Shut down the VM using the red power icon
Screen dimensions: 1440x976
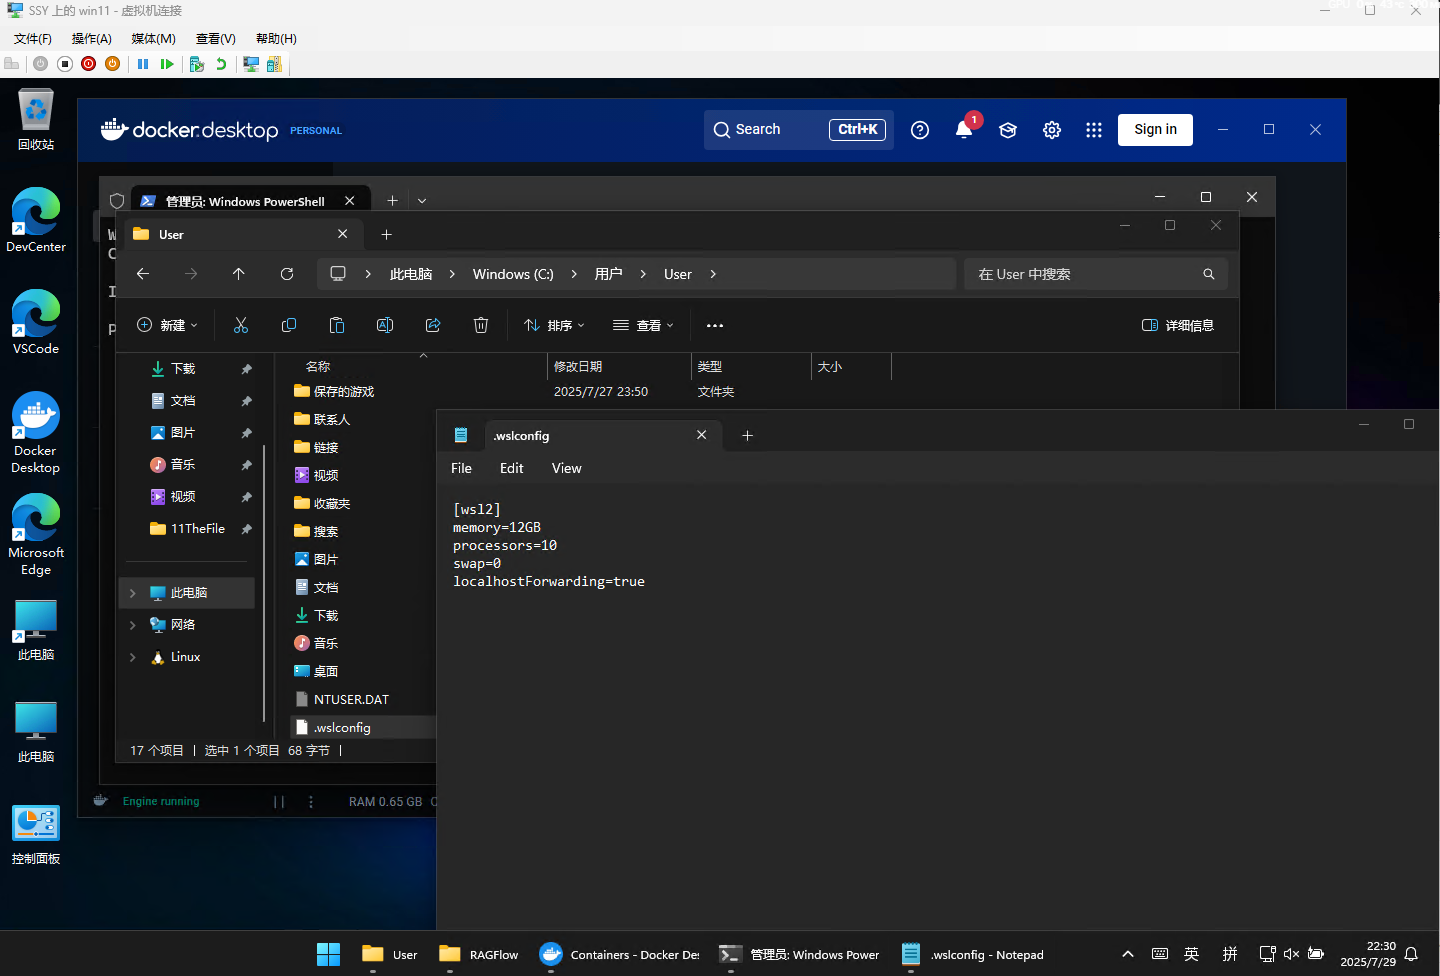(89, 64)
